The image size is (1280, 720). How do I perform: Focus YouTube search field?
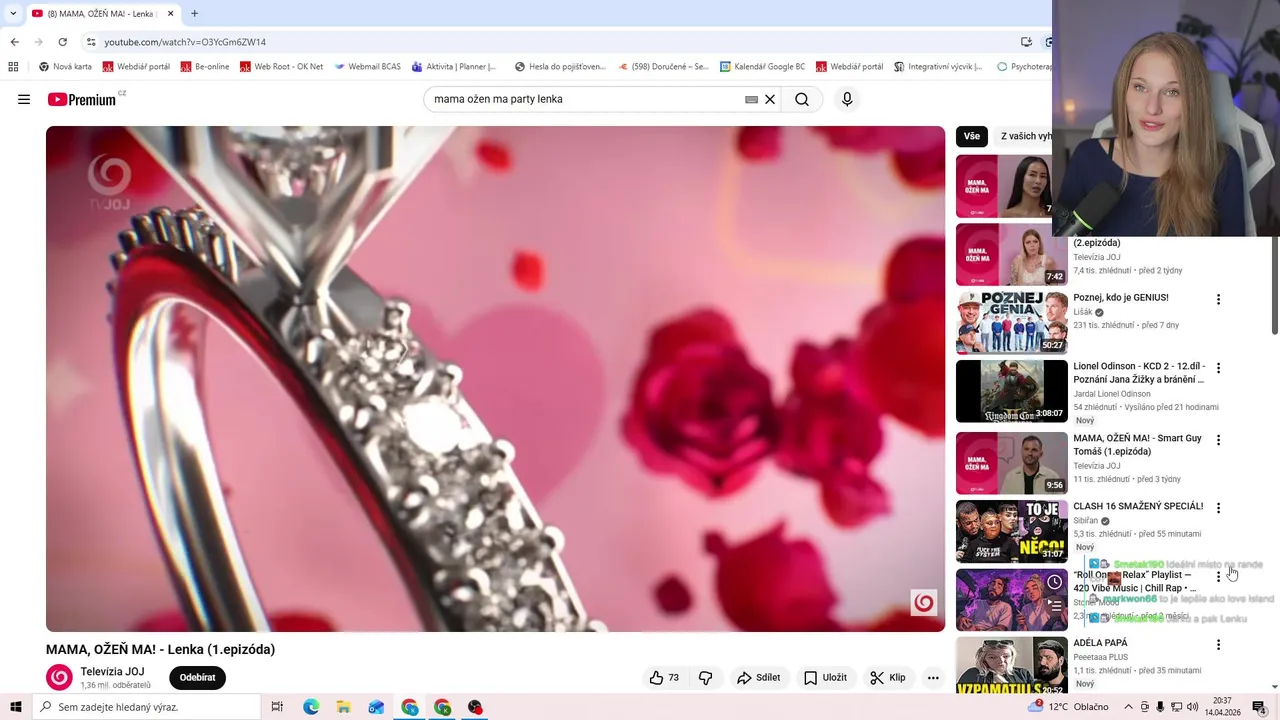coord(585,99)
